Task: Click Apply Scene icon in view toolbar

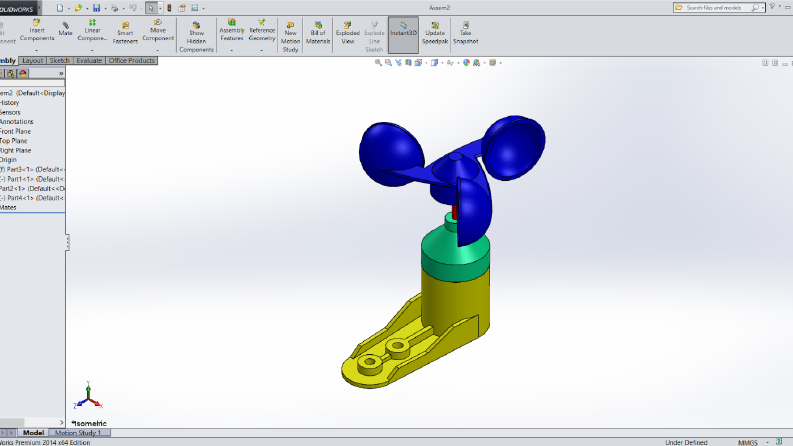Action: point(476,63)
